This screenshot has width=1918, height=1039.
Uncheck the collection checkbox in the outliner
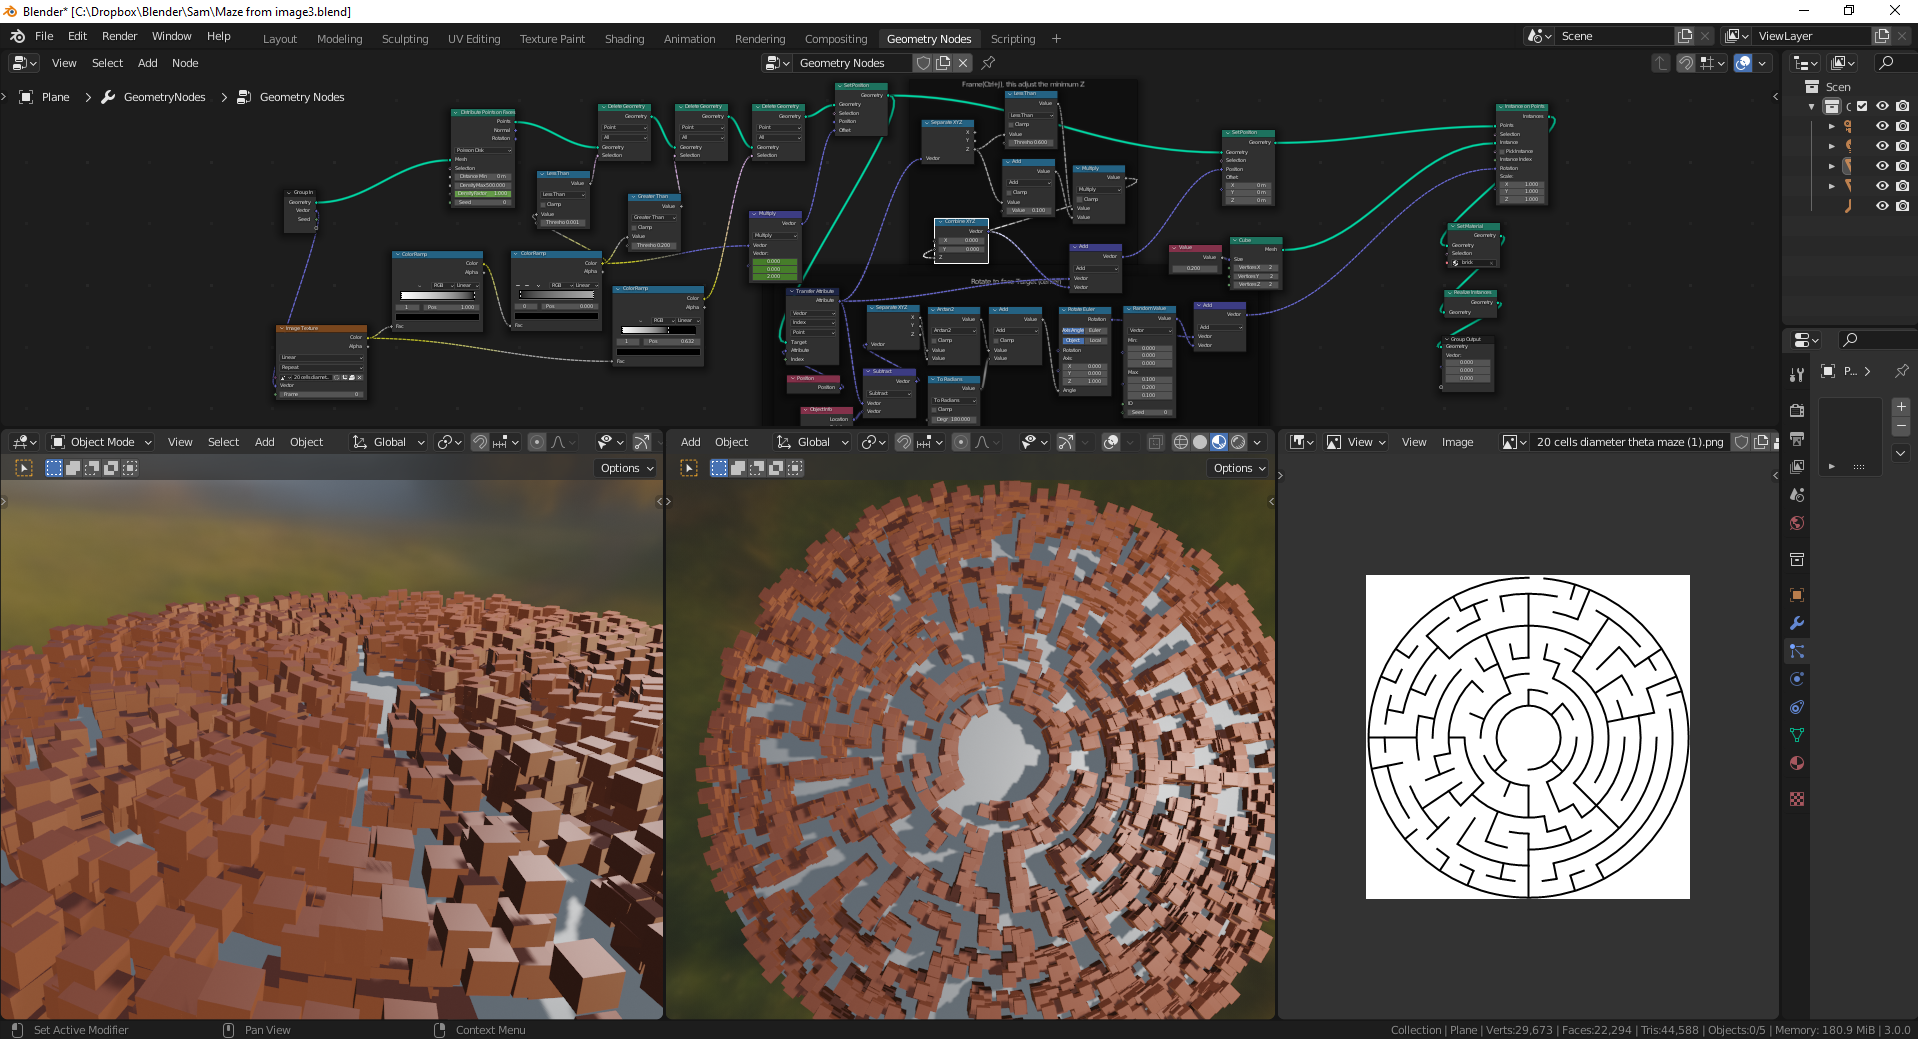coord(1862,106)
